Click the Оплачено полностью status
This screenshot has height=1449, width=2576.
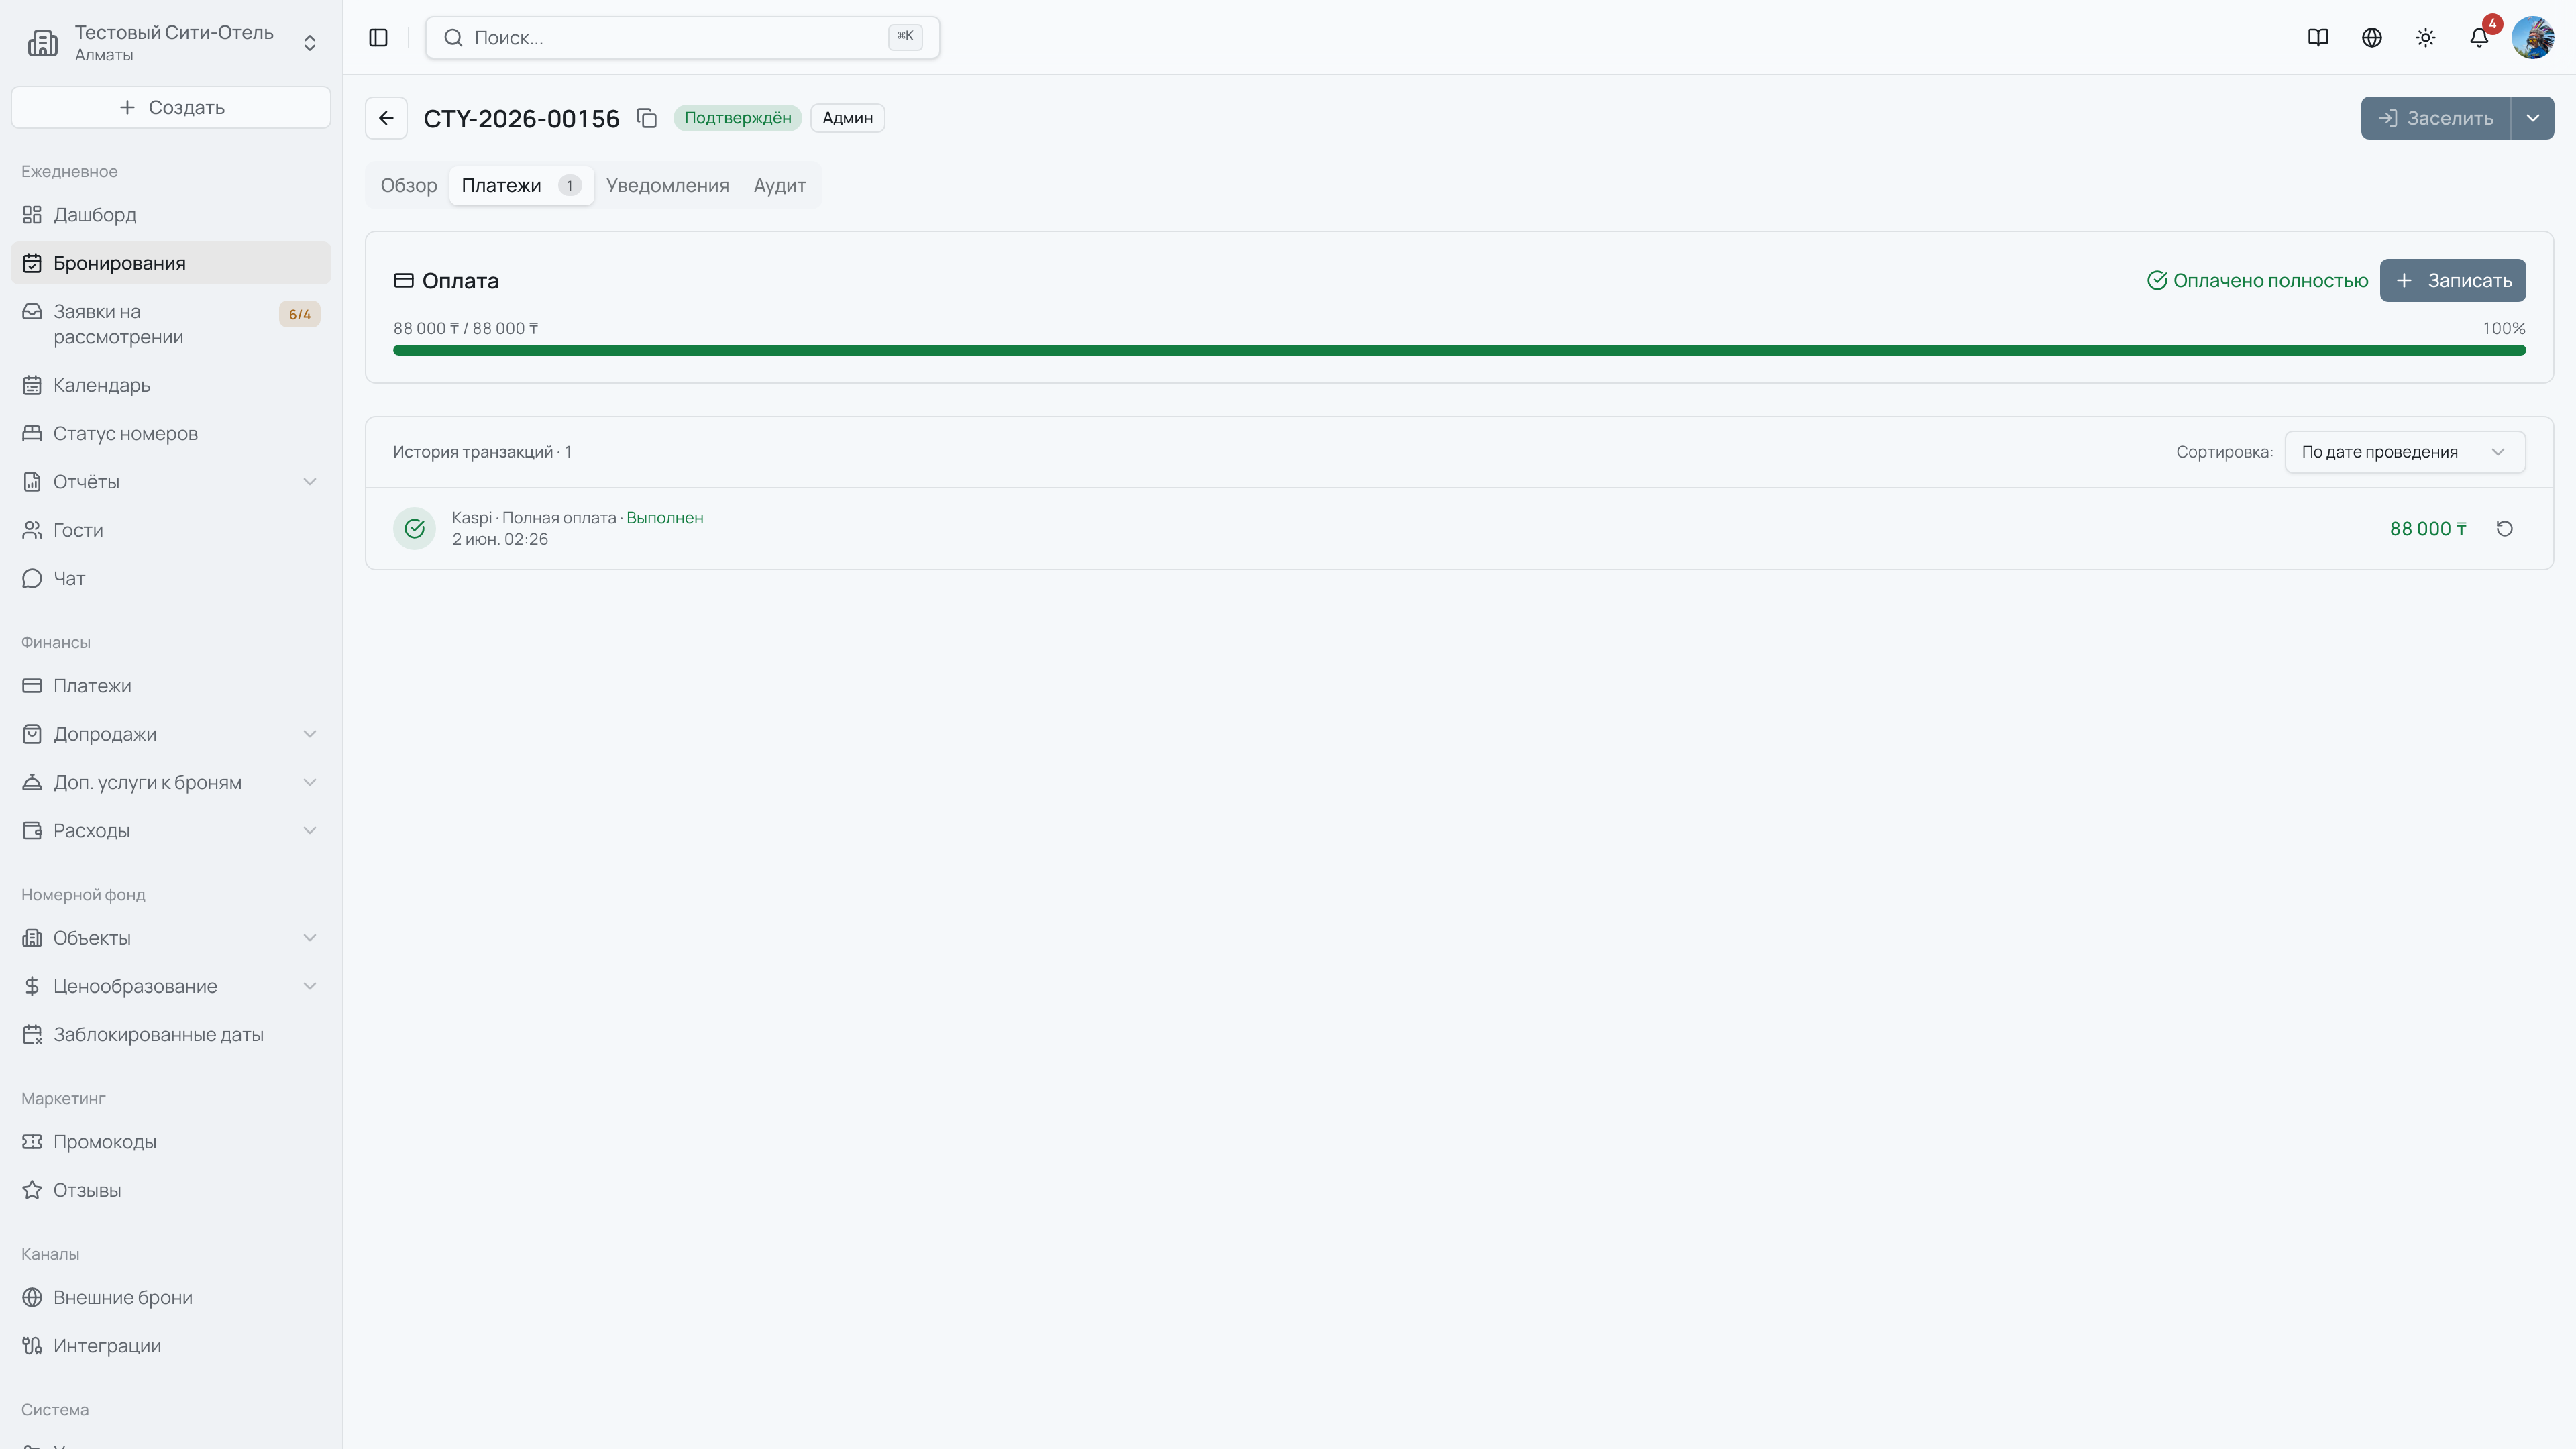tap(2258, 280)
